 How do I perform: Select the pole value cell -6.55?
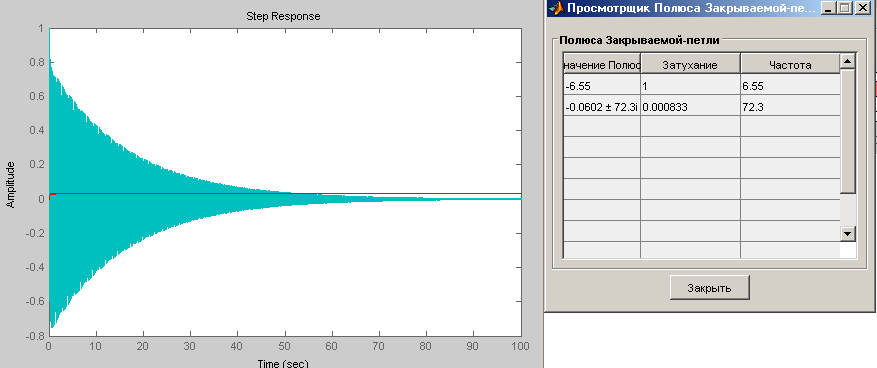[x=602, y=85]
